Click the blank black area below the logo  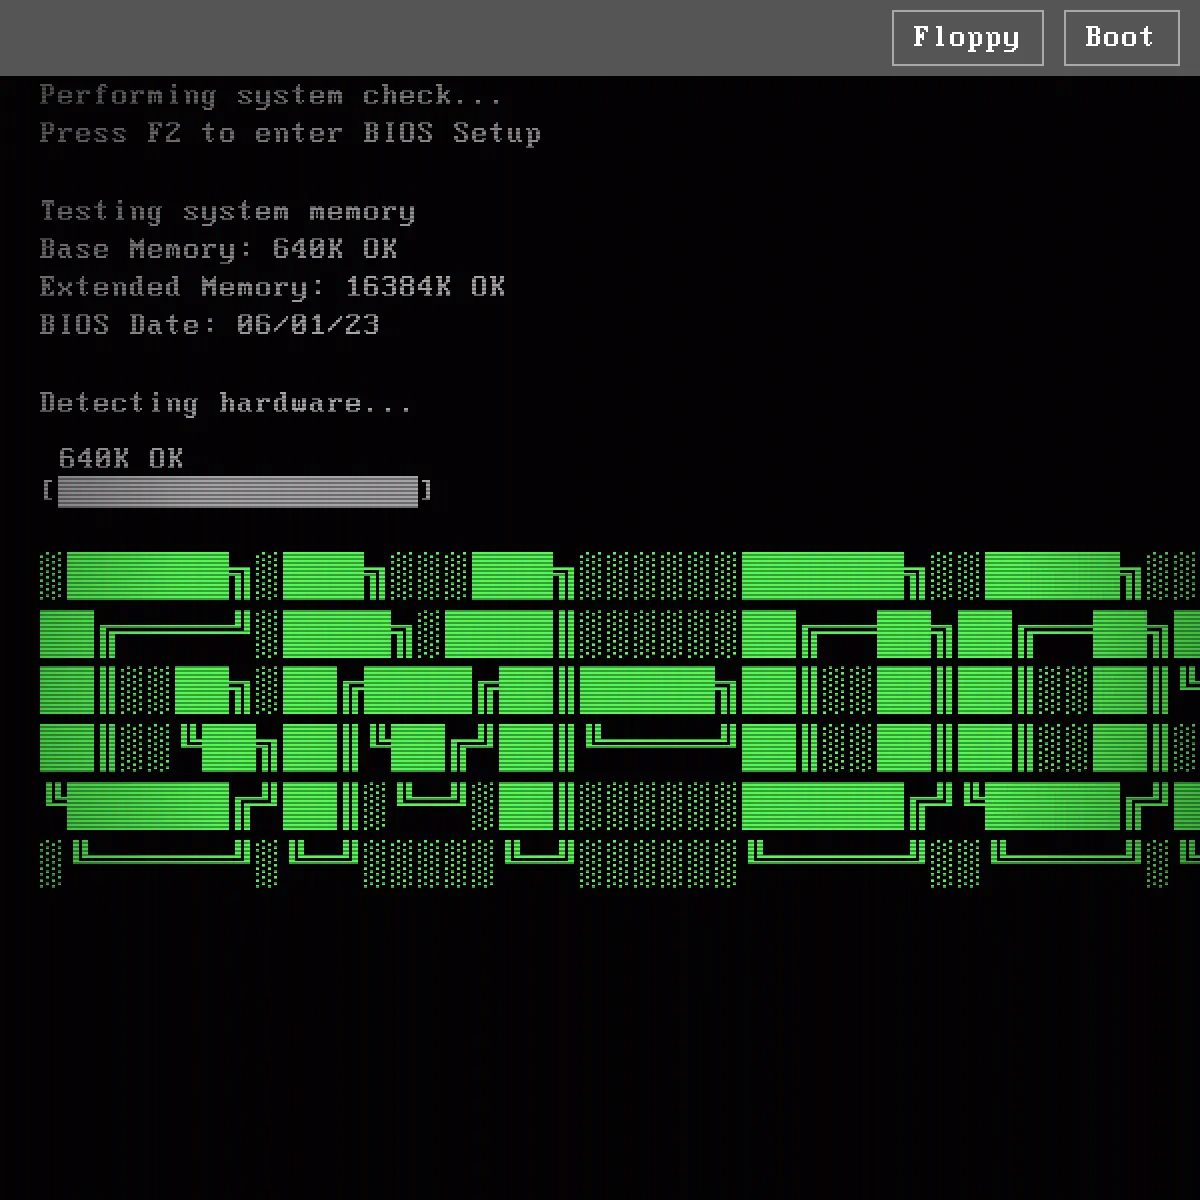(x=600, y=1040)
